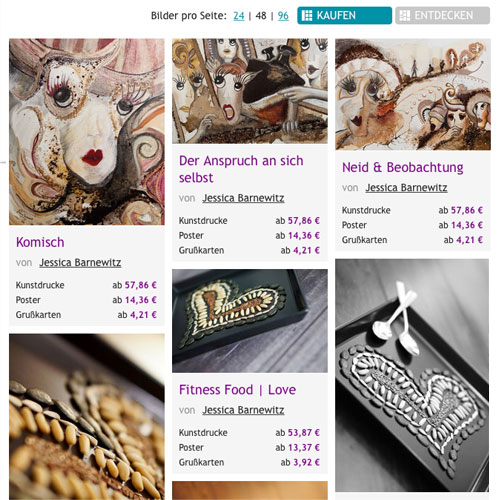The width and height of the screenshot is (500, 500).
Task: Open the Neid & Beobachtung painting thumbnail
Action: coord(413,94)
